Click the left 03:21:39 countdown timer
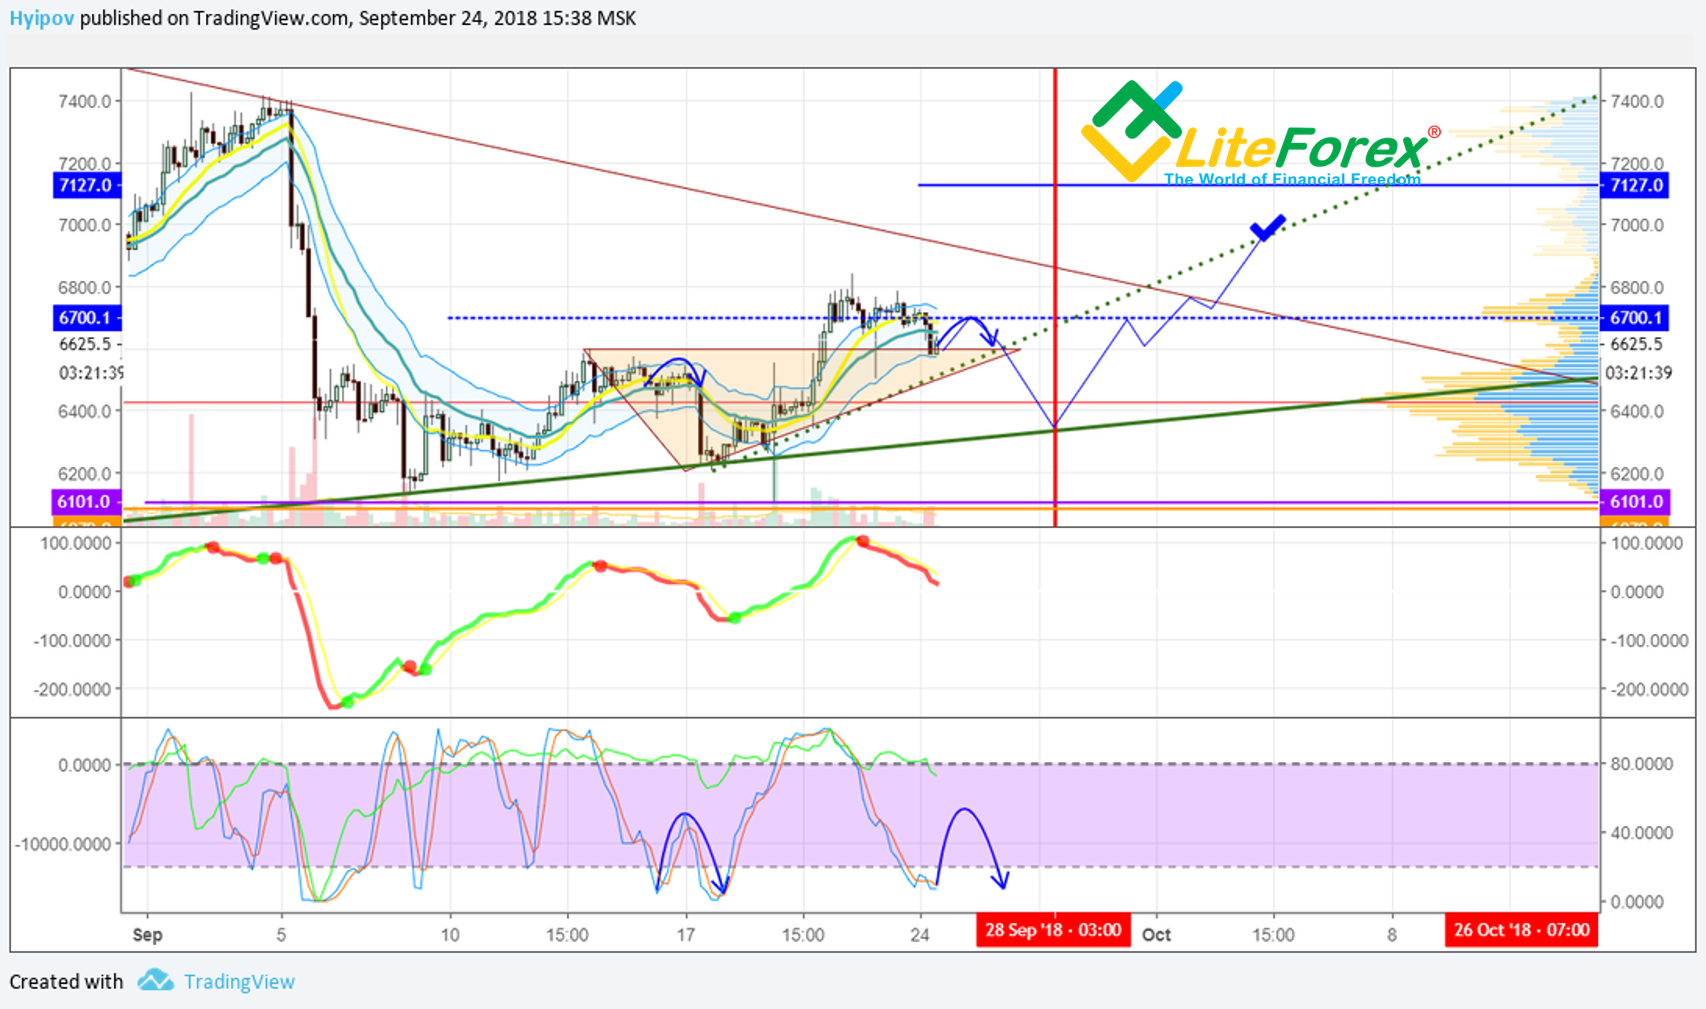1706x1009 pixels. tap(91, 373)
